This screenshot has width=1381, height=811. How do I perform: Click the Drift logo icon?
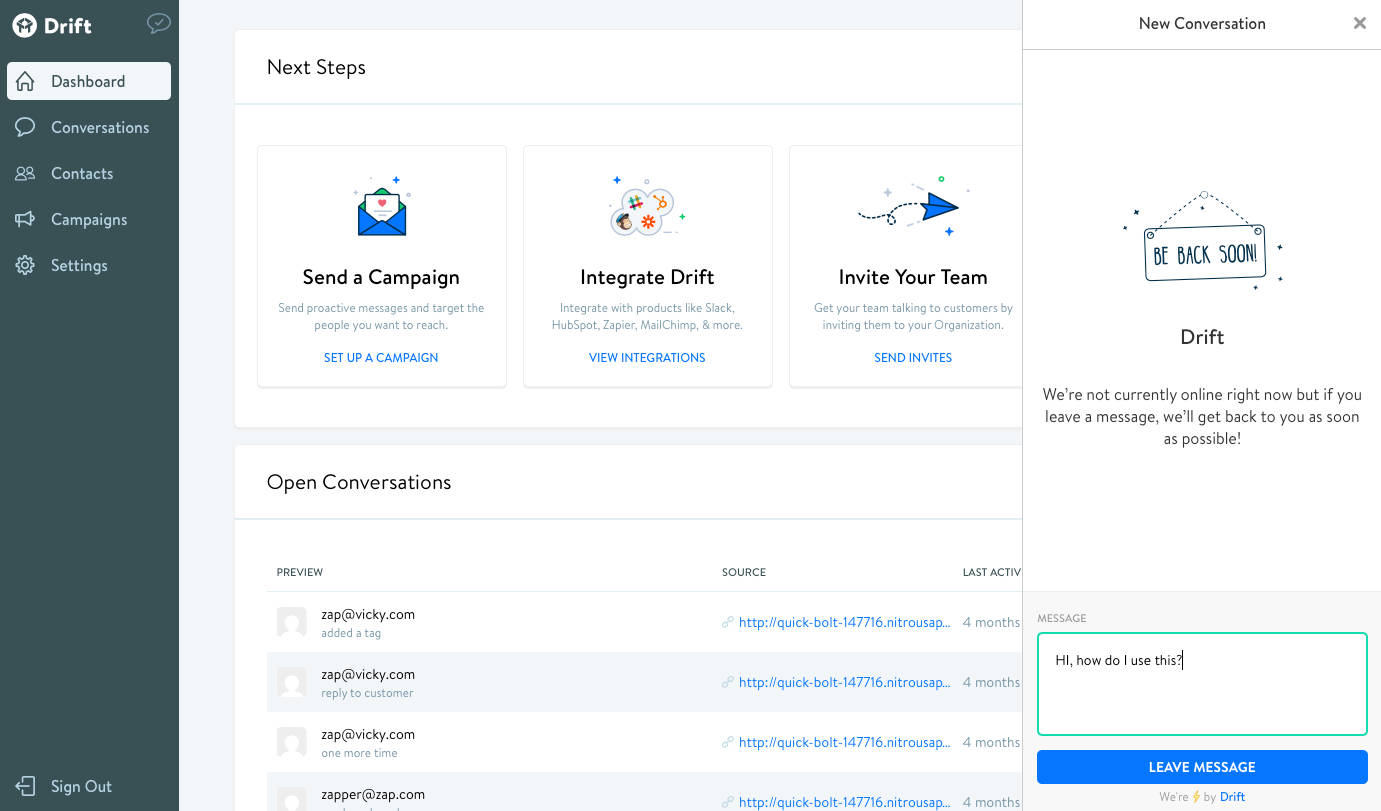coord(25,26)
